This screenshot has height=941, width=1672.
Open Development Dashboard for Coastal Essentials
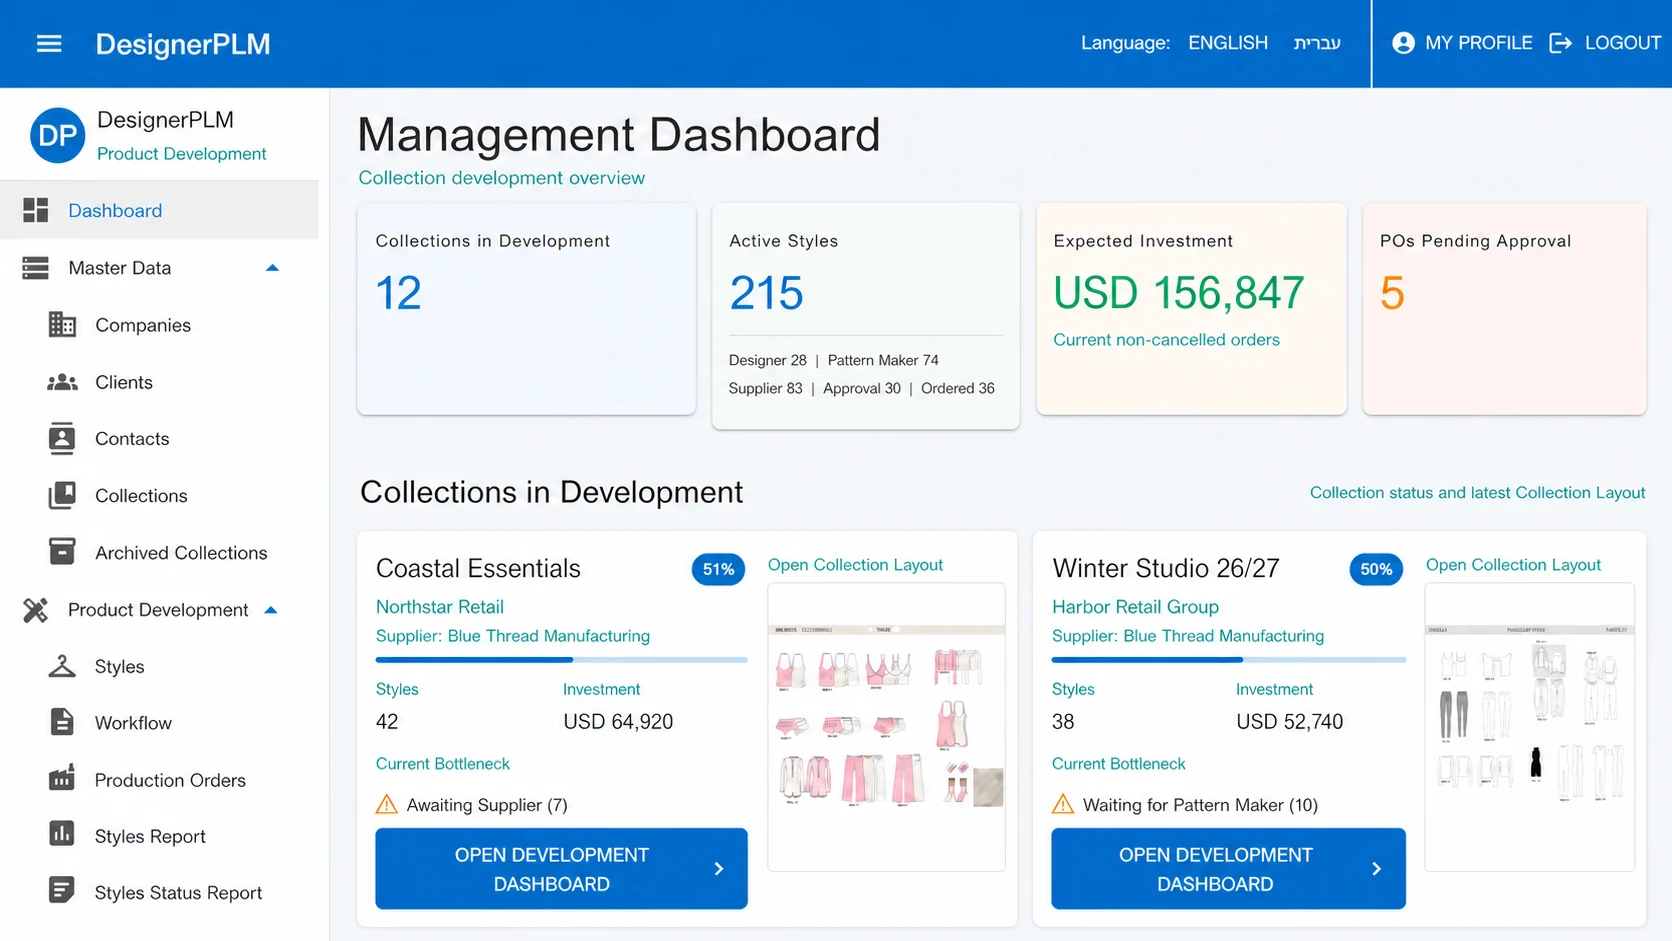pos(561,869)
